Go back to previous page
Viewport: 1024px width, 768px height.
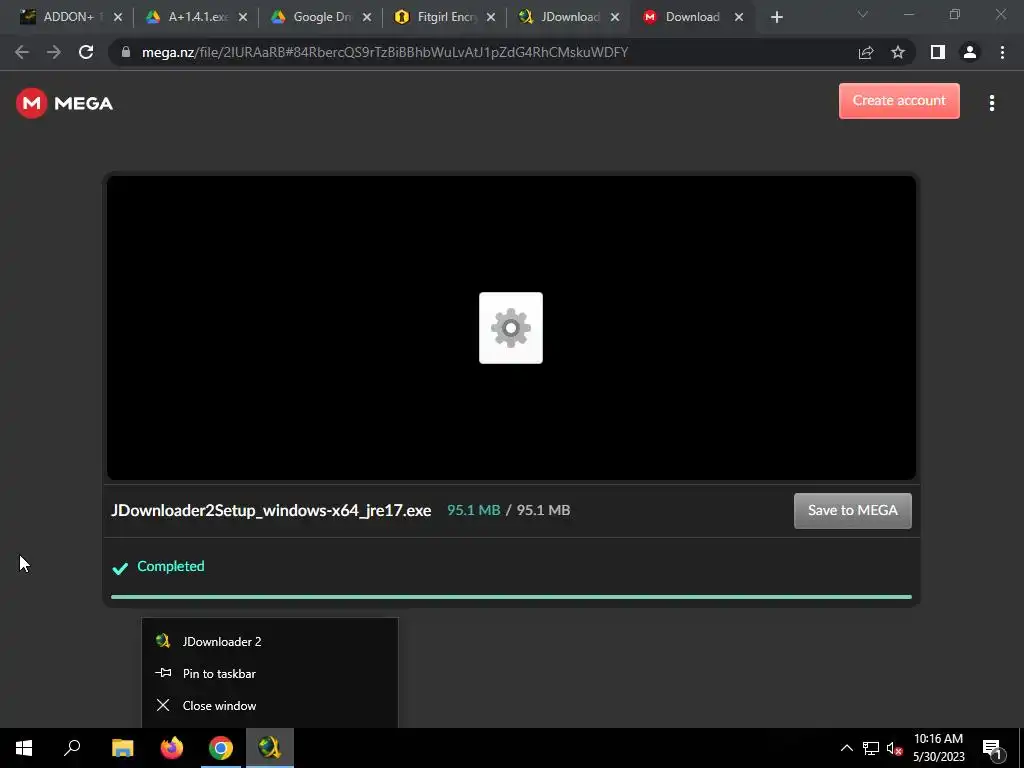(x=22, y=52)
